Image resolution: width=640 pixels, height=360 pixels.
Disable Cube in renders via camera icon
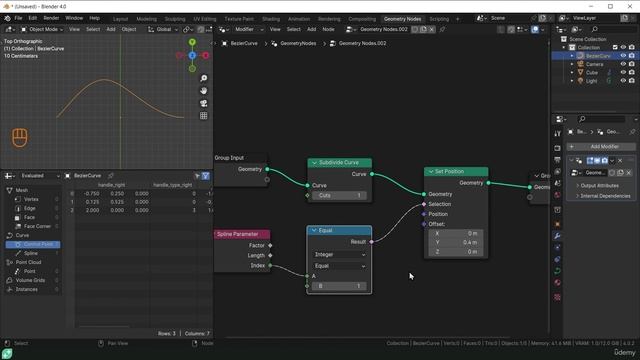tap(631, 72)
